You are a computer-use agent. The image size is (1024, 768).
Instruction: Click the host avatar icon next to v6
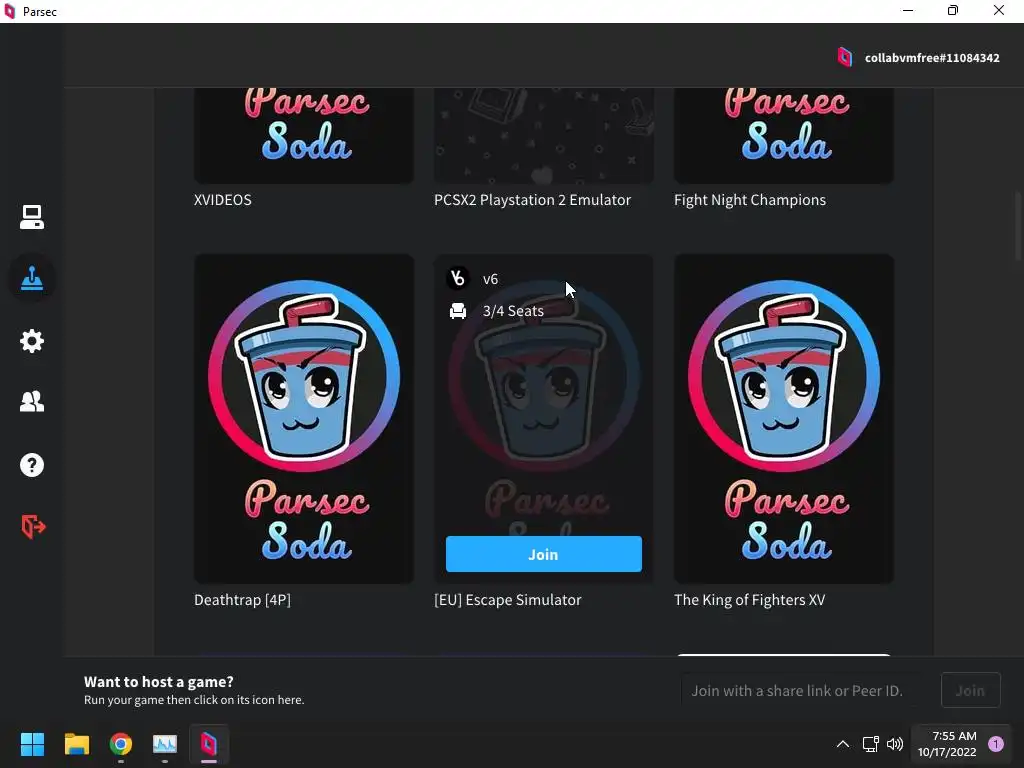tap(458, 279)
